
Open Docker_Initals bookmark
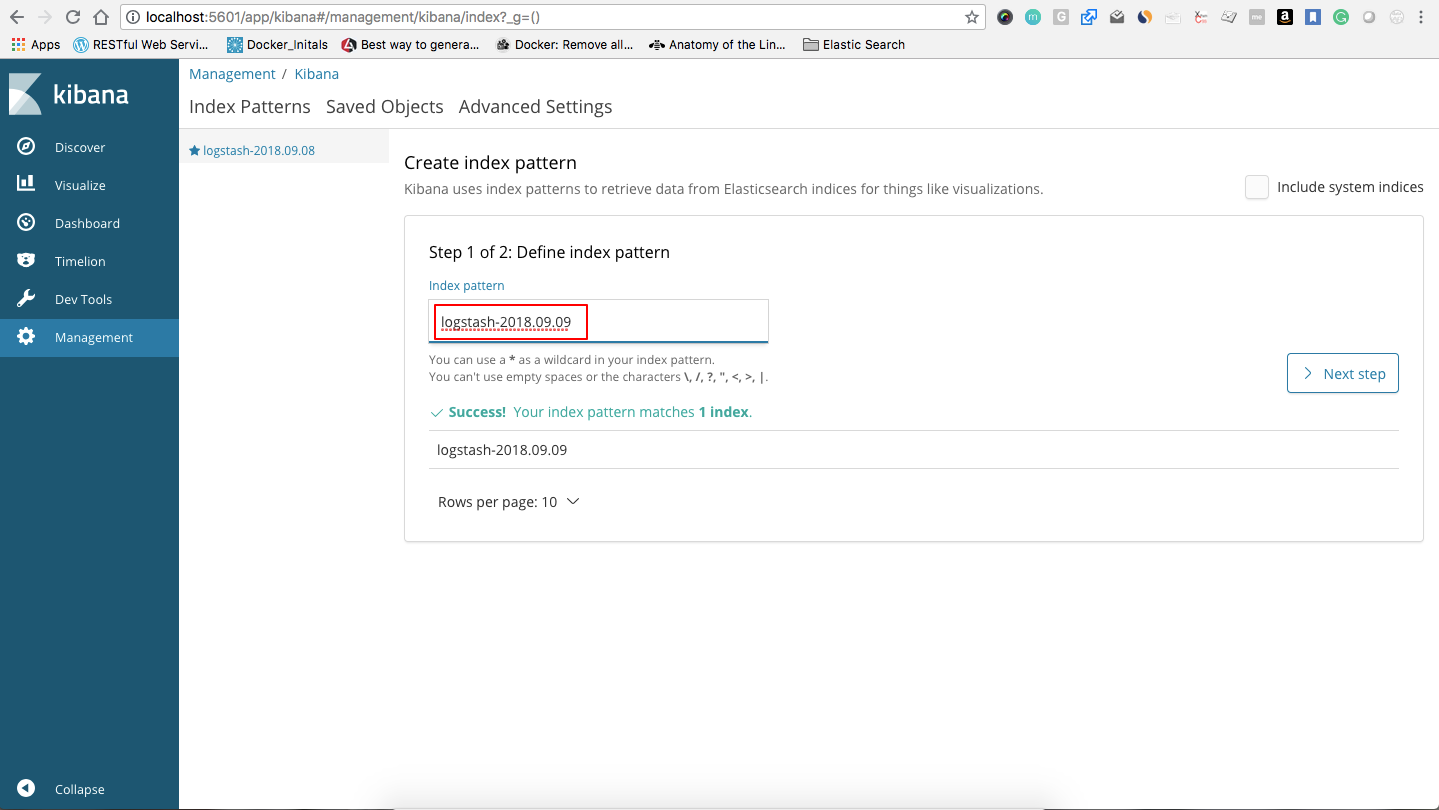coord(278,44)
